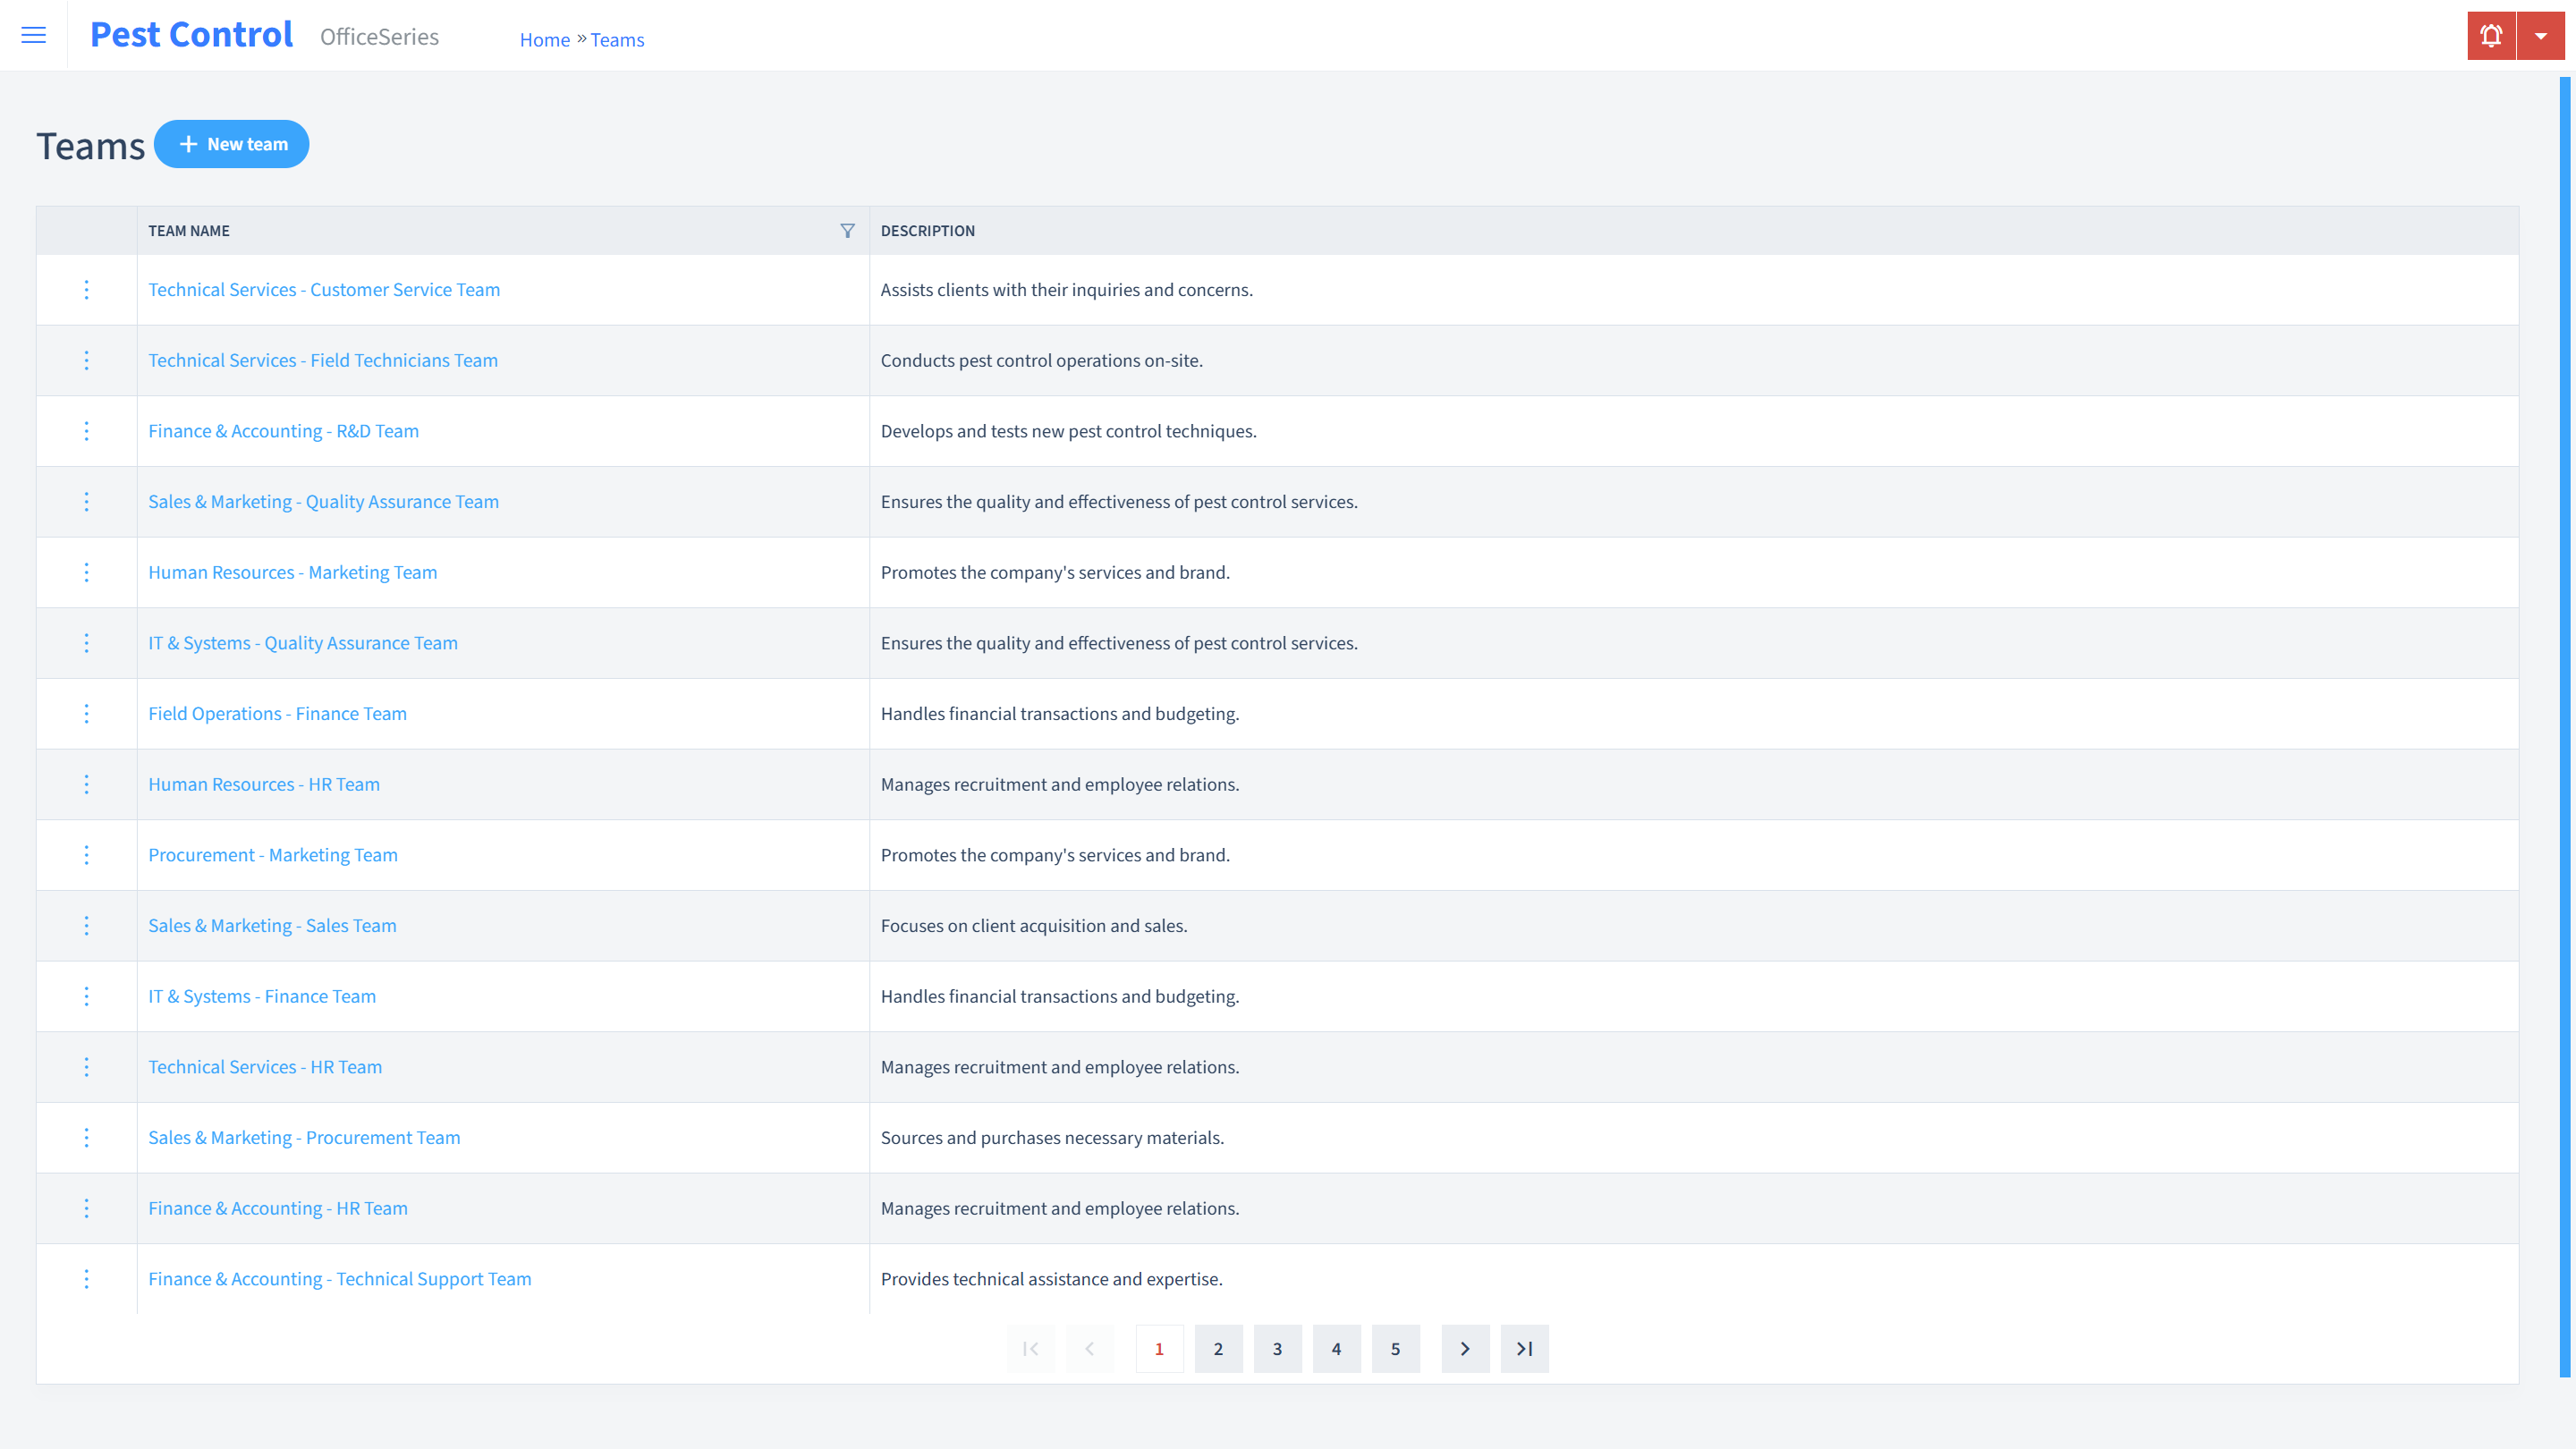Click previous page arrow button

1091,1348
